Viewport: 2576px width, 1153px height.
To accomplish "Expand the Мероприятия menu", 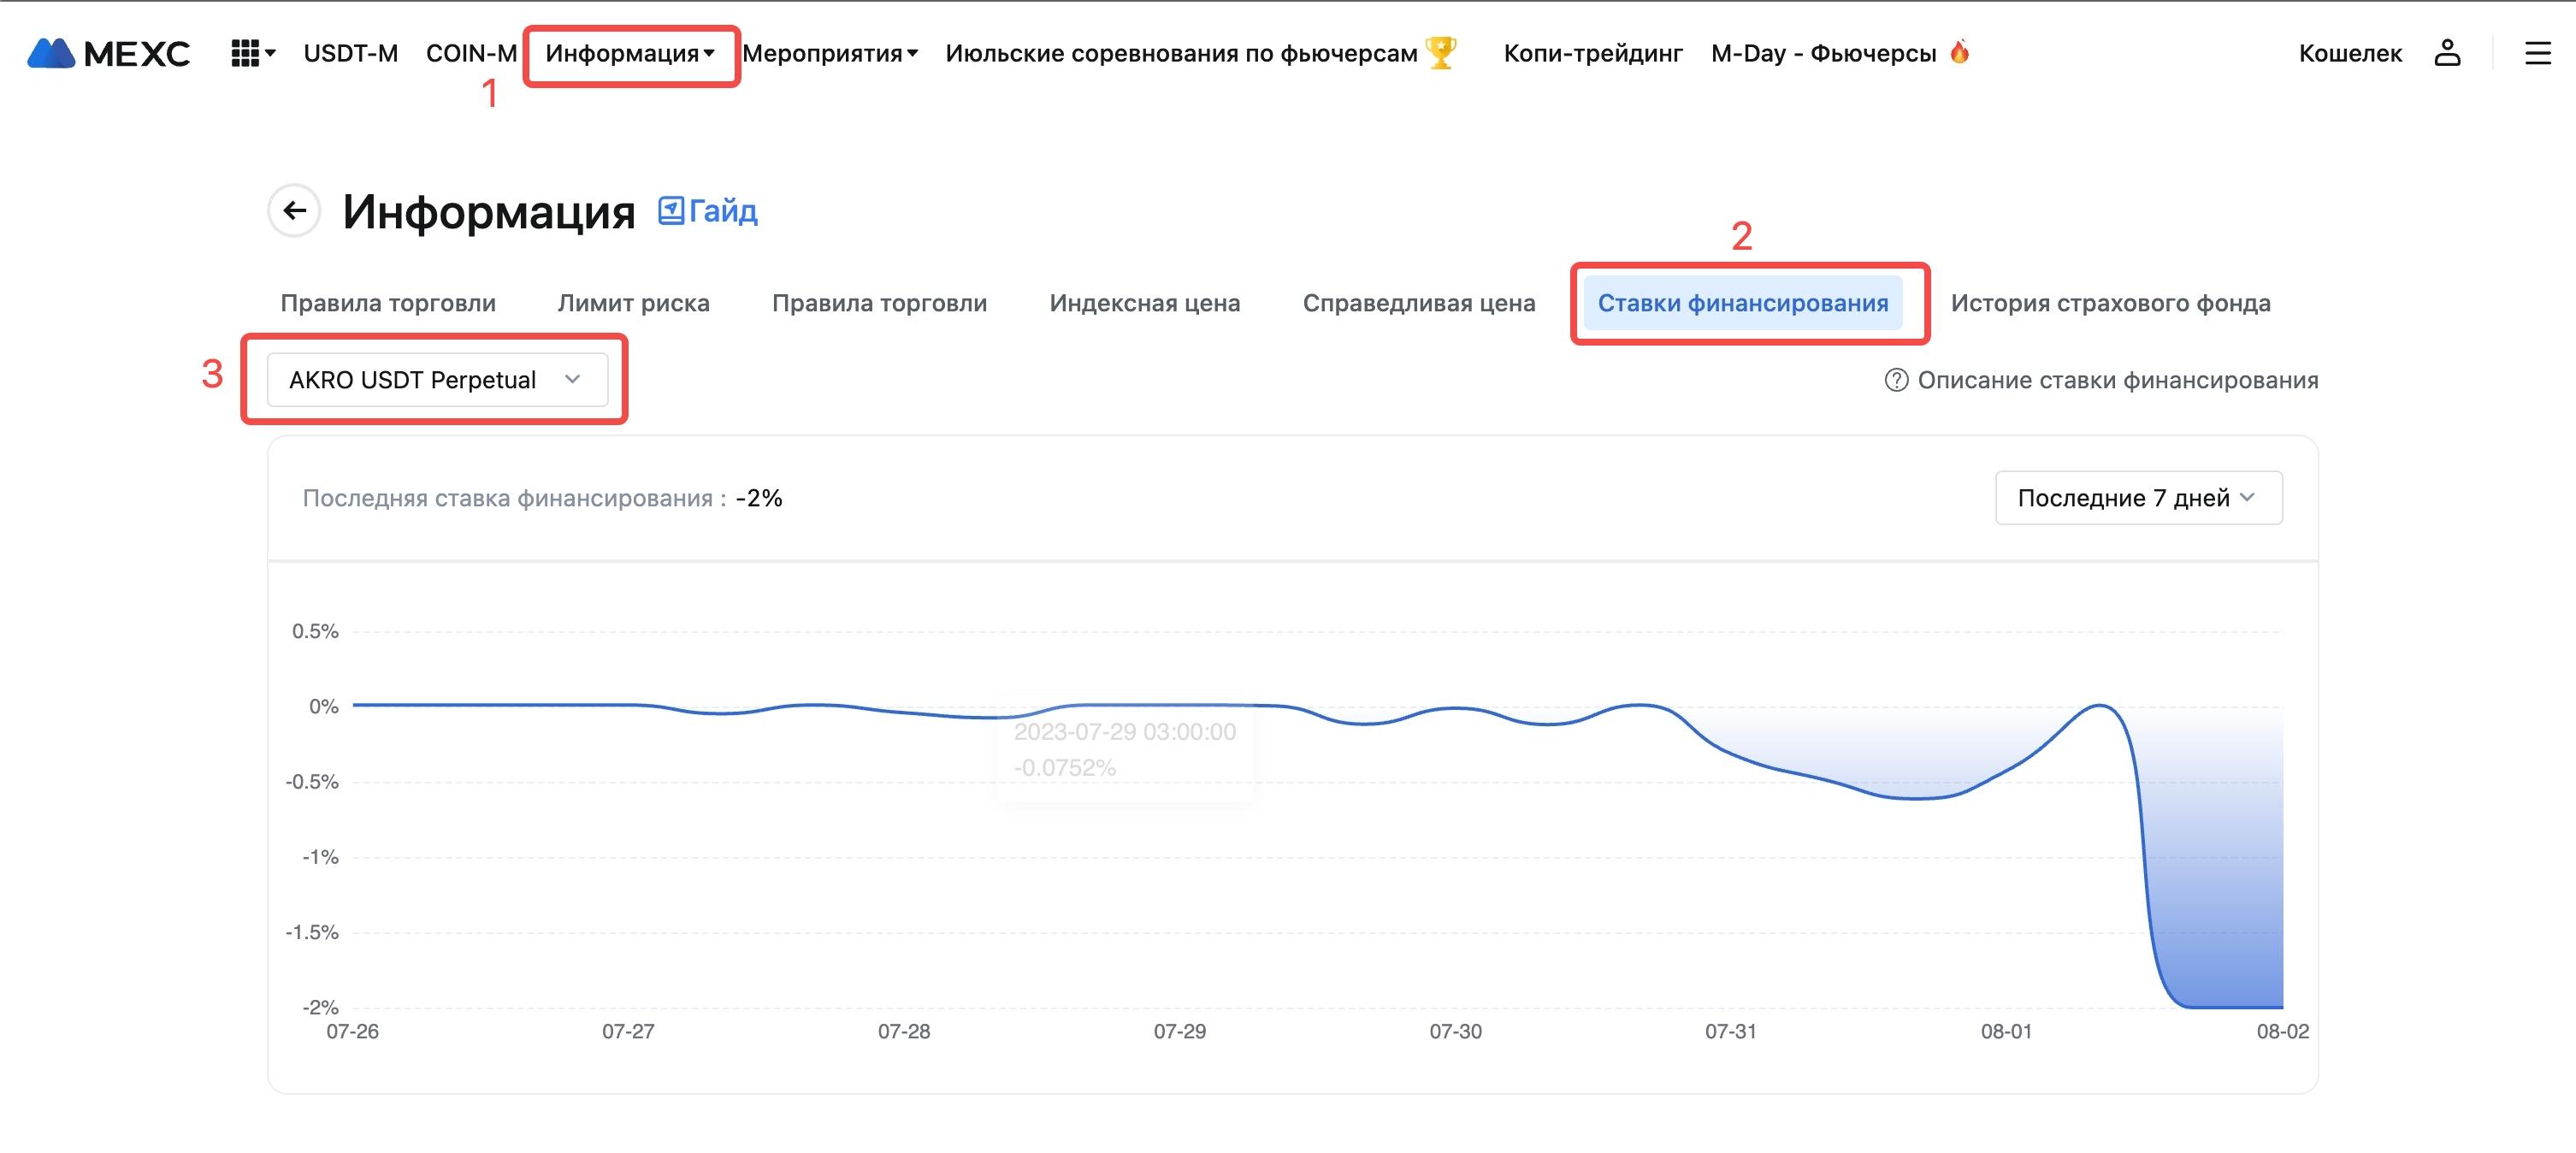I will click(829, 53).
